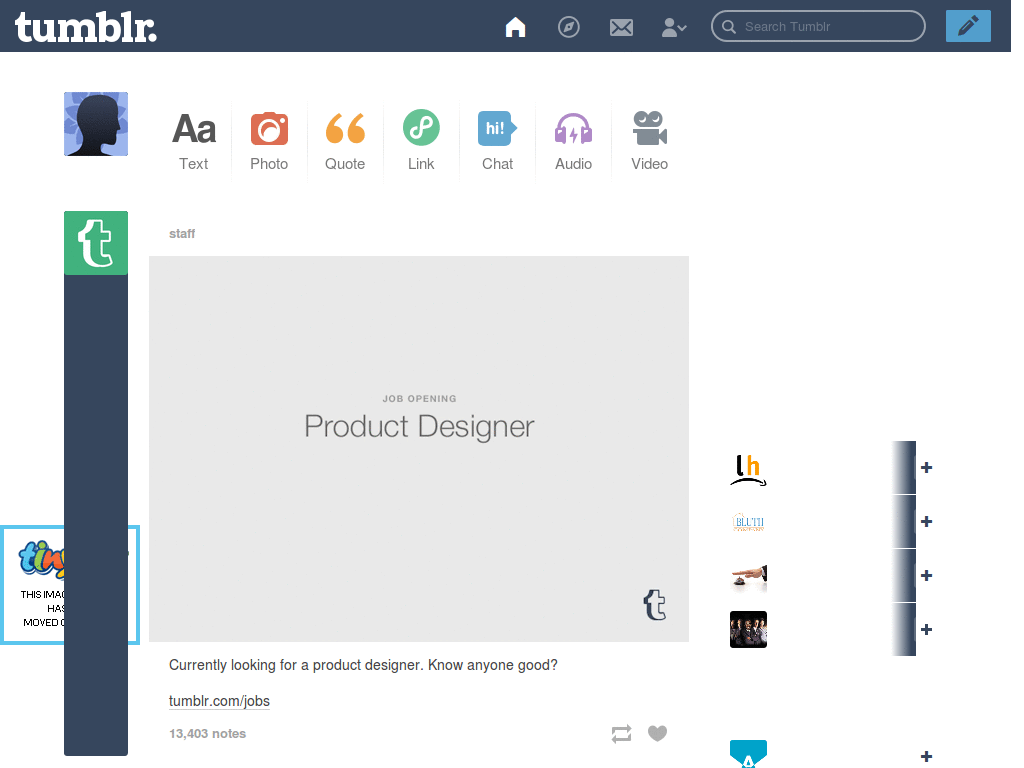Viewport: 1024px width, 768px height.
Task: Open the Product Designer job image
Action: click(419, 449)
